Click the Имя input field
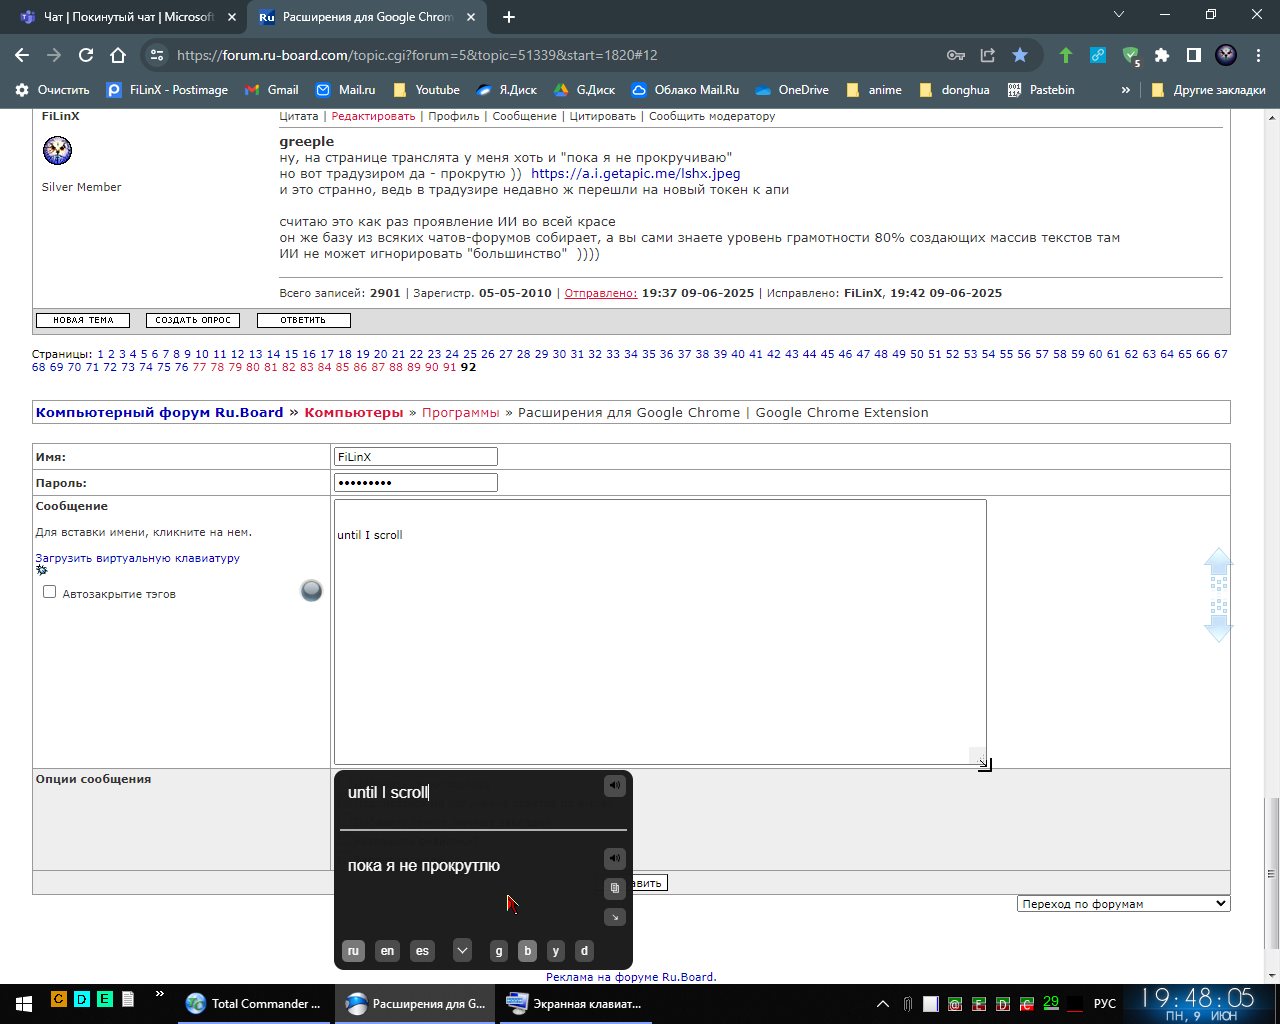The width and height of the screenshot is (1280, 1024). pyautogui.click(x=415, y=456)
